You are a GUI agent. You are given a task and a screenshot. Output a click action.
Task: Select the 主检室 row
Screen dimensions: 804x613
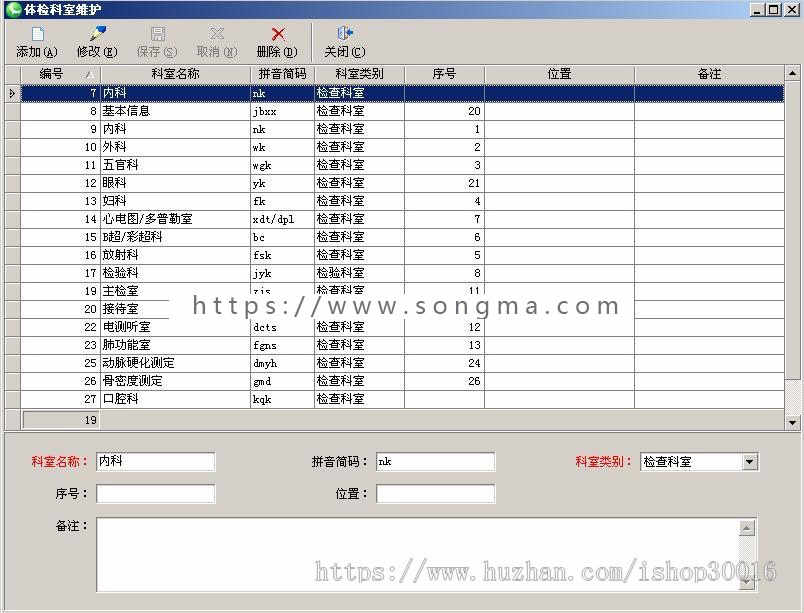click(402, 291)
